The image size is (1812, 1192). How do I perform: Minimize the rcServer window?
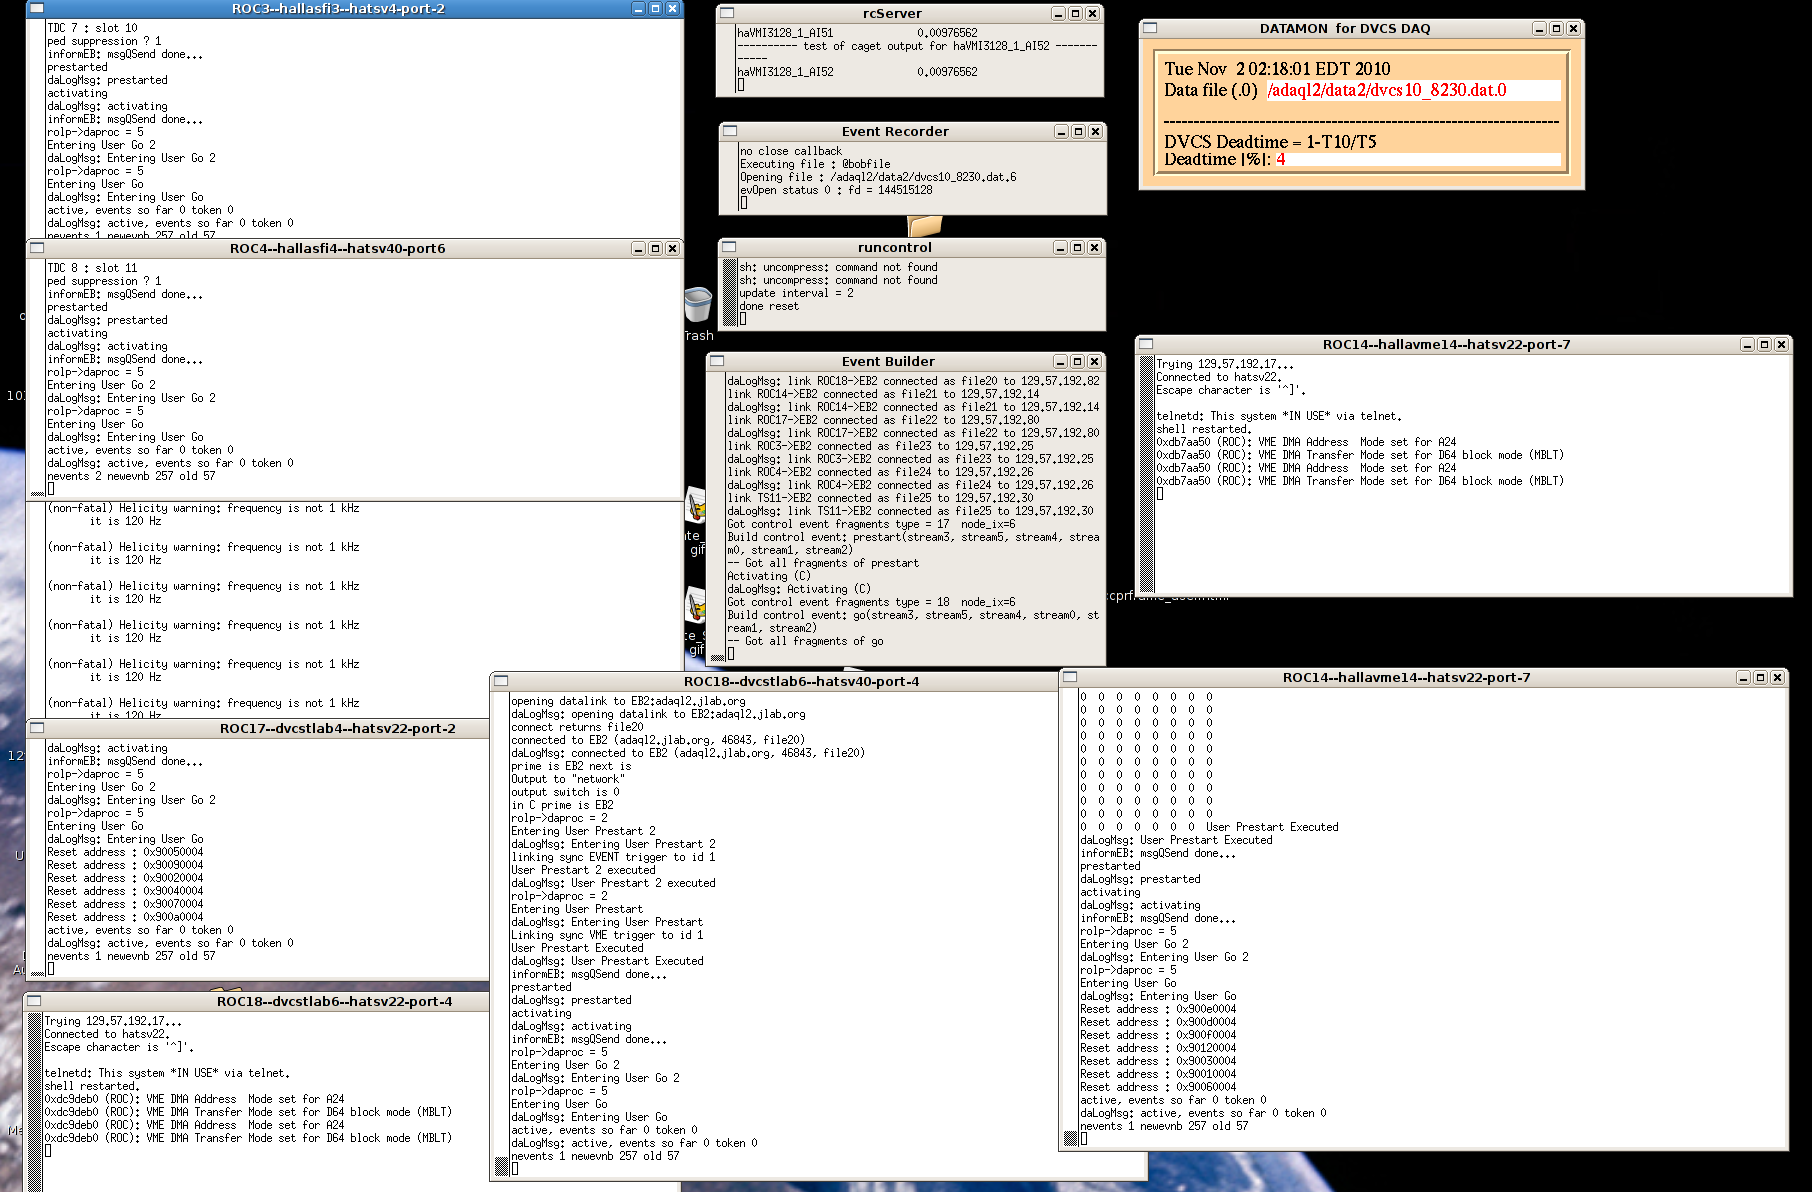pyautogui.click(x=1058, y=14)
